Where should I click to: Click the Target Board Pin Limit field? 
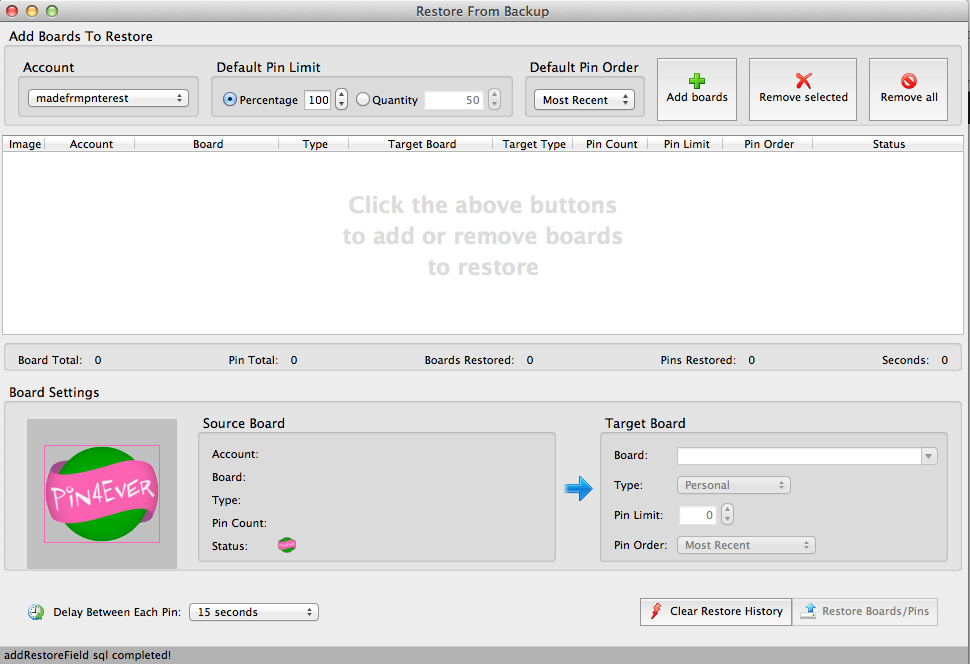[x=699, y=515]
